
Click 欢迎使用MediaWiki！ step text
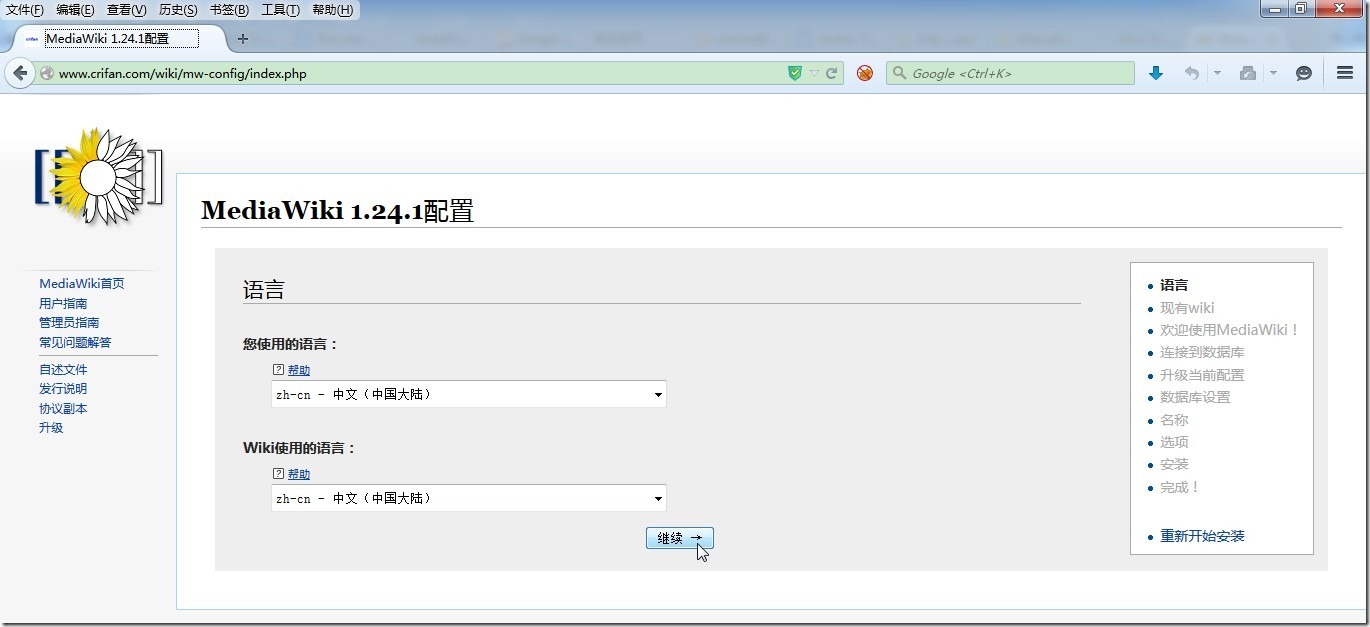(x=1230, y=330)
